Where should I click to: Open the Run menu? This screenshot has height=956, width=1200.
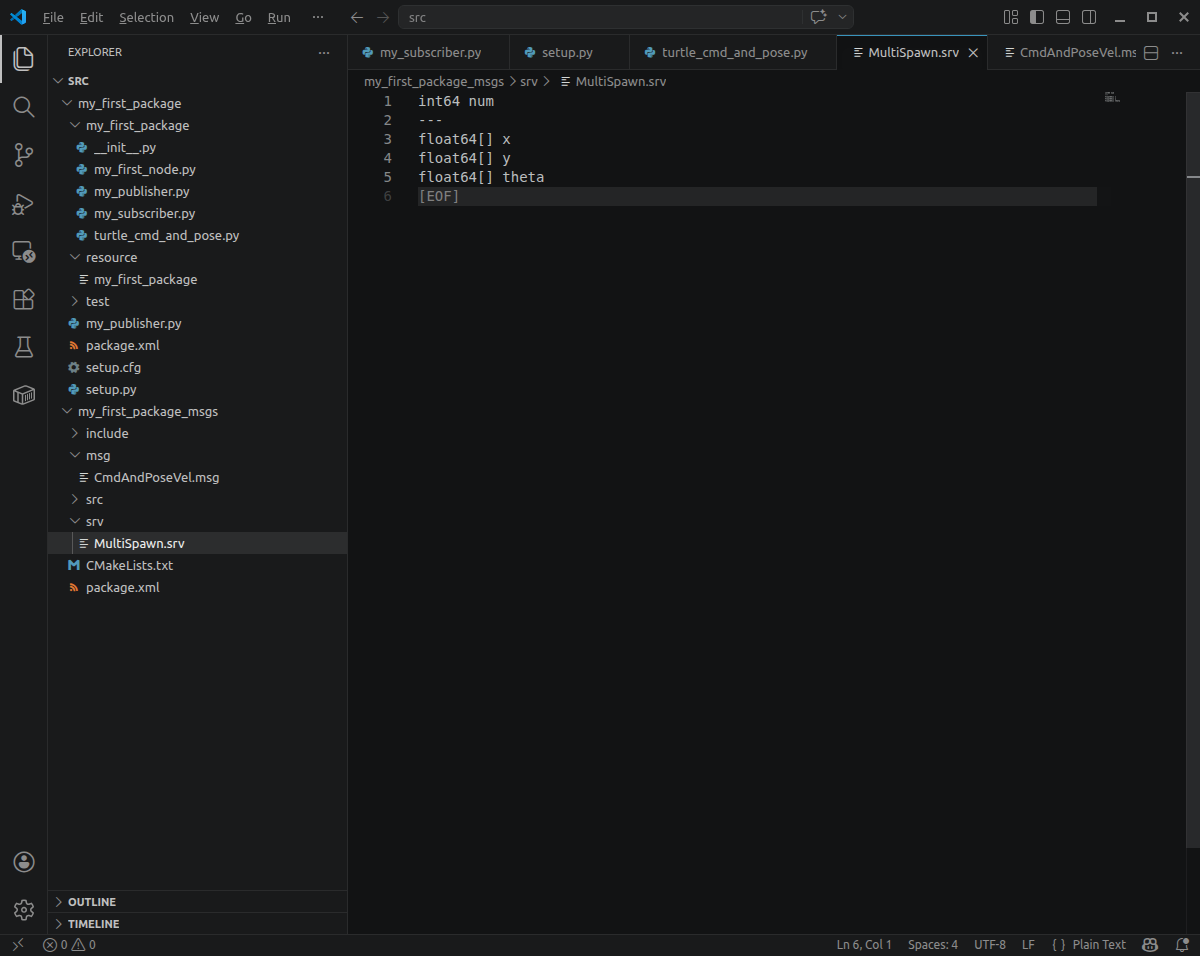click(279, 17)
